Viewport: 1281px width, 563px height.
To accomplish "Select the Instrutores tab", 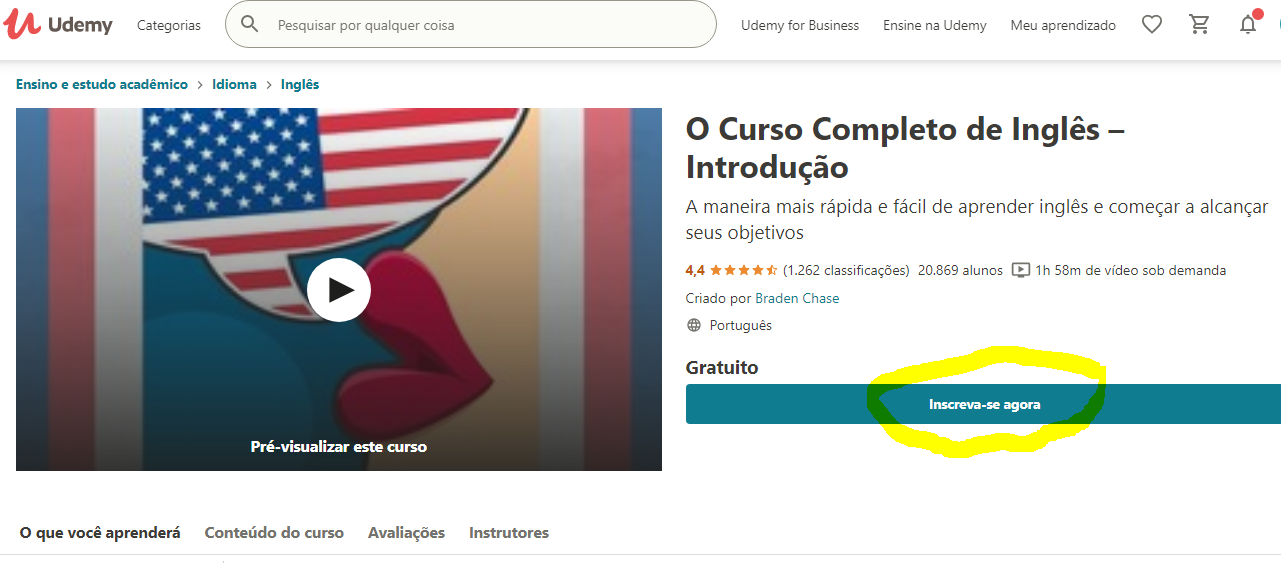I will pos(509,533).
